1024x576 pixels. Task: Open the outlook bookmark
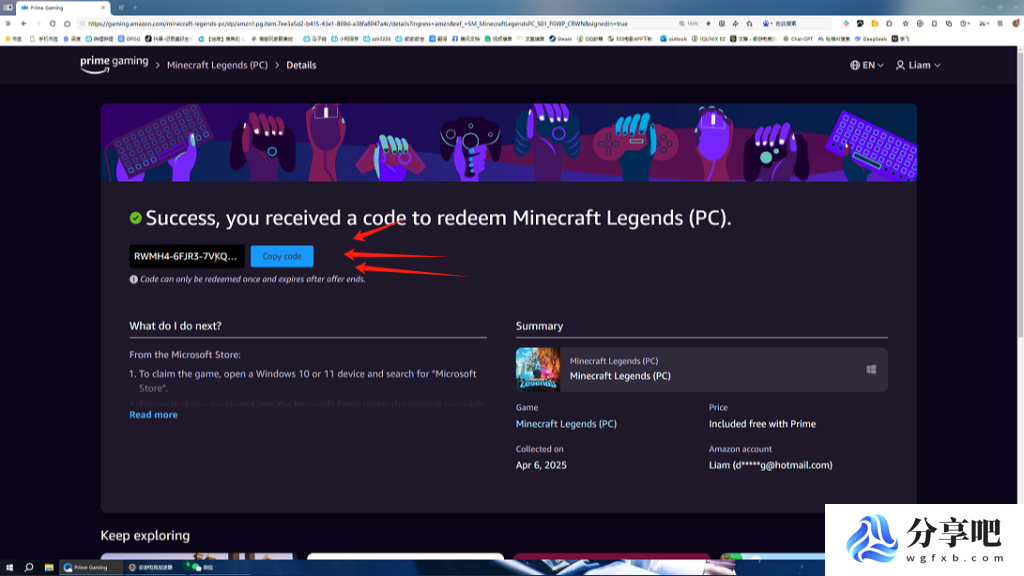click(673, 39)
